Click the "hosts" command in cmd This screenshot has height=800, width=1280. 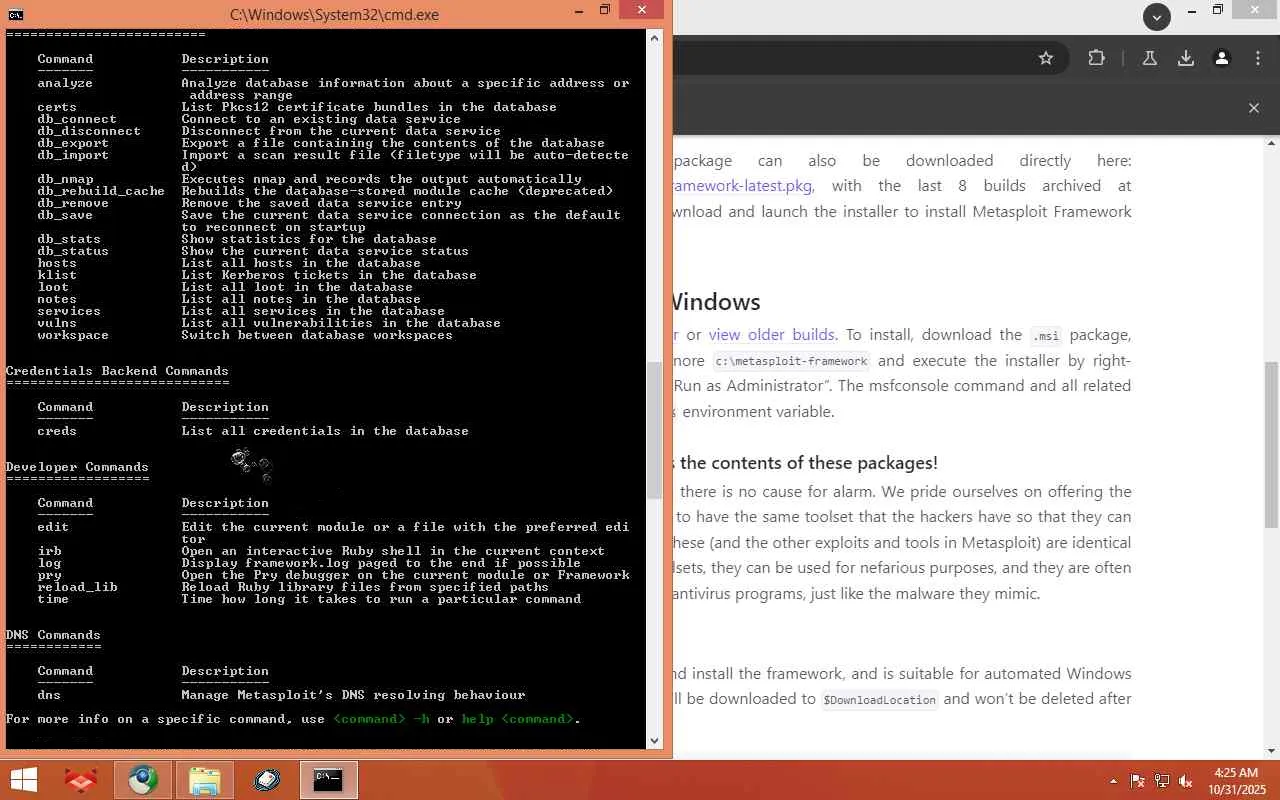click(x=57, y=263)
